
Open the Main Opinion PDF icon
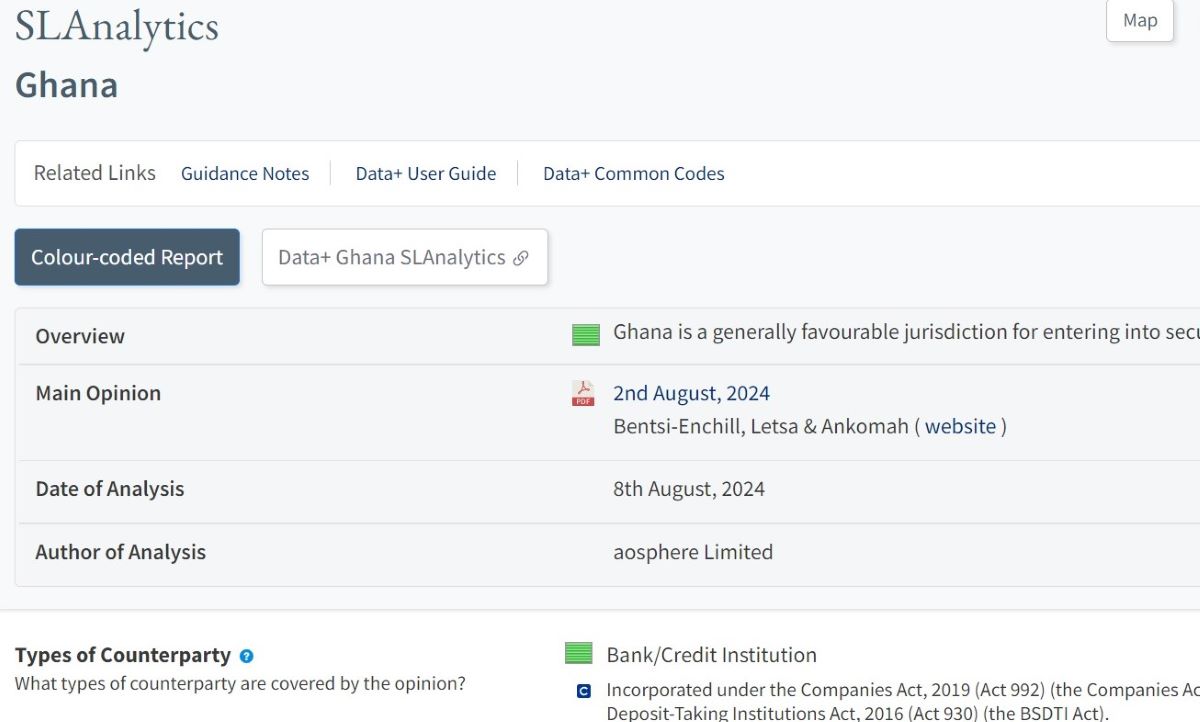tap(583, 394)
